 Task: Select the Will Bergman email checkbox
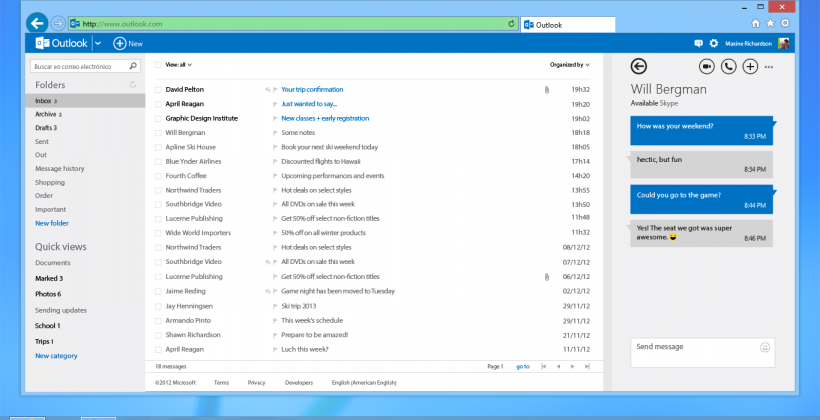158,133
